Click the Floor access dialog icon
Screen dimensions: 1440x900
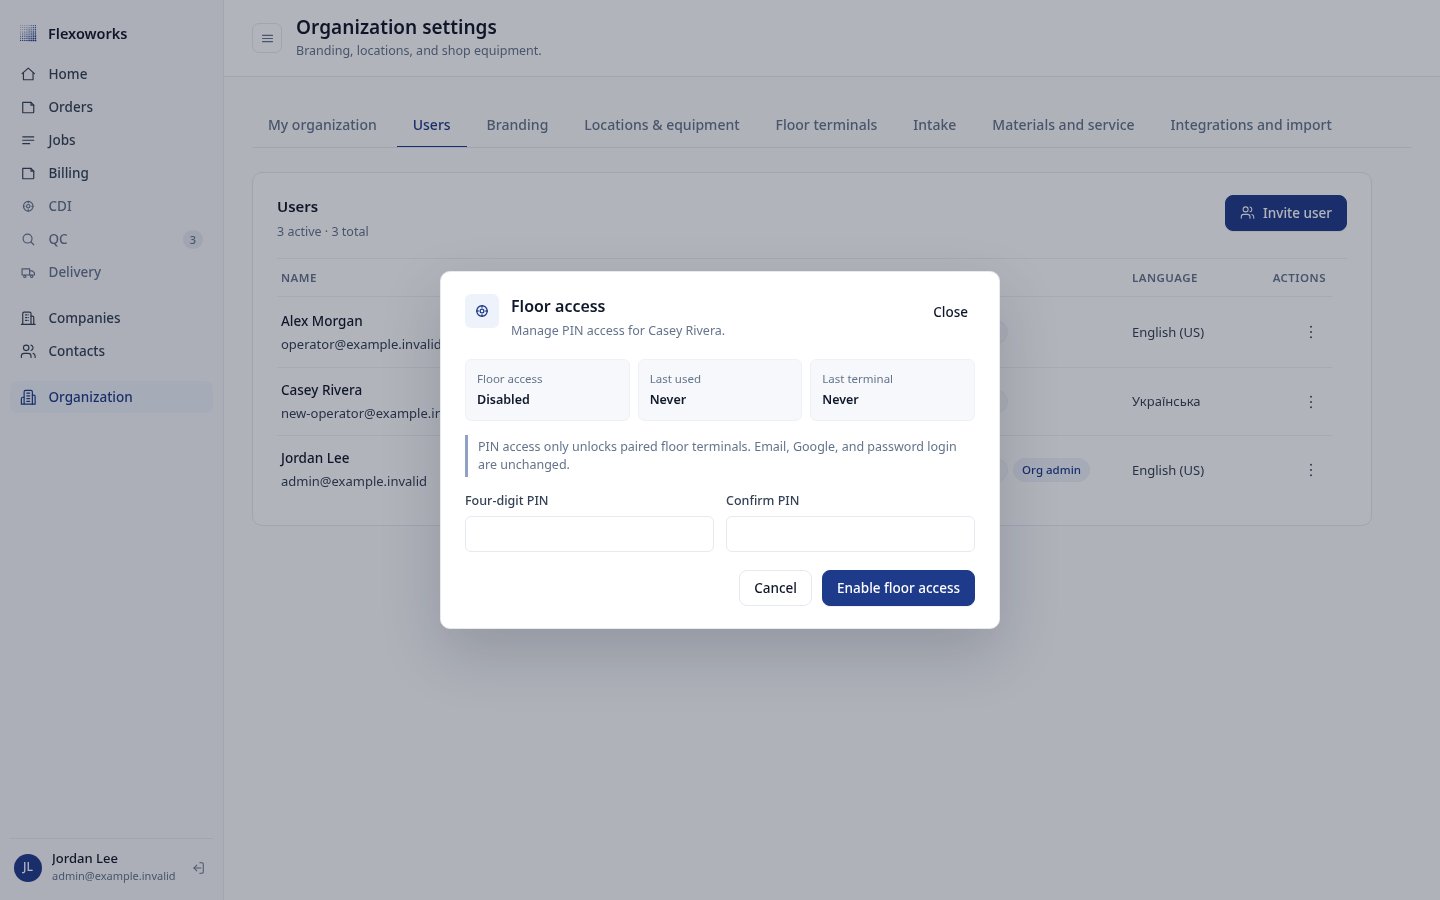point(482,311)
